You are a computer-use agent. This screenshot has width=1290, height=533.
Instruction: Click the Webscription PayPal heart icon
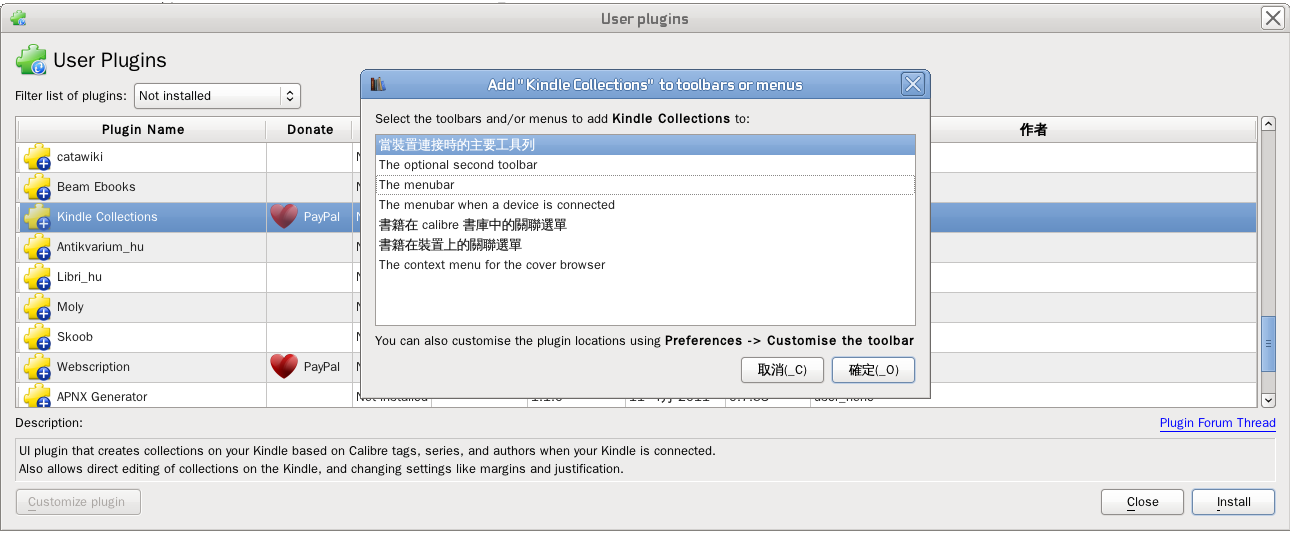point(284,366)
